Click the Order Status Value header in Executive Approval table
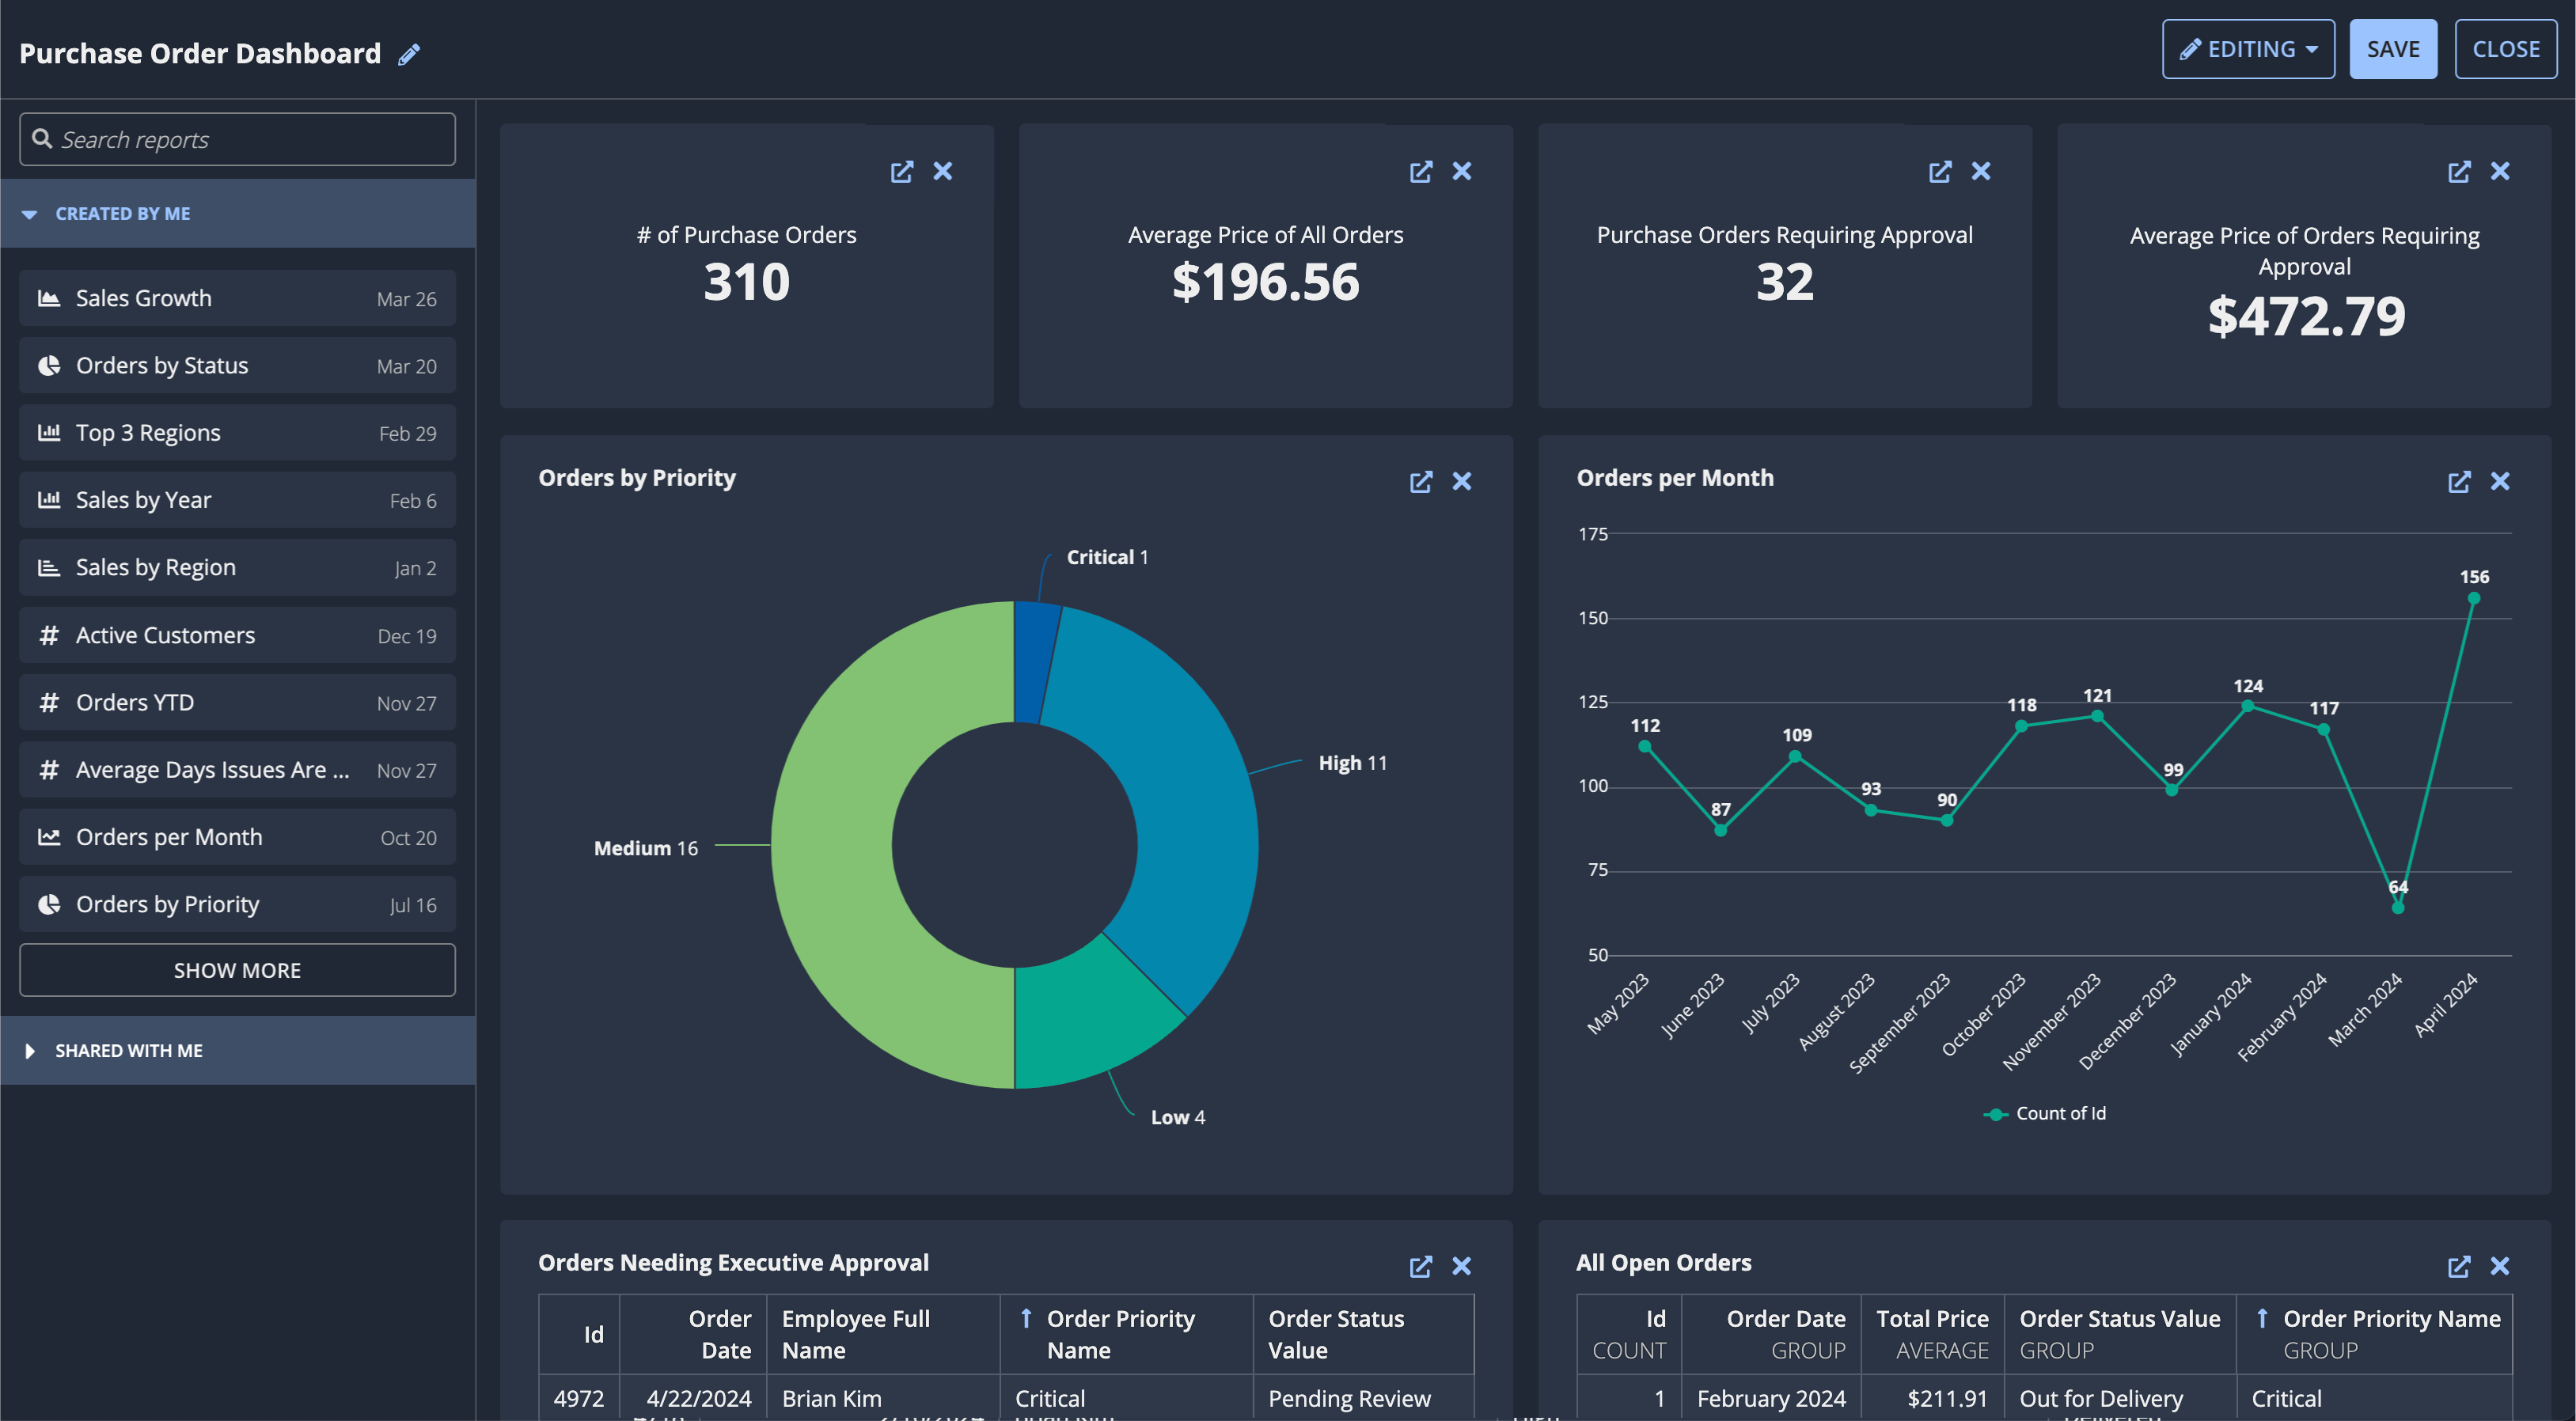The height and width of the screenshot is (1421, 2576). tap(1363, 1334)
